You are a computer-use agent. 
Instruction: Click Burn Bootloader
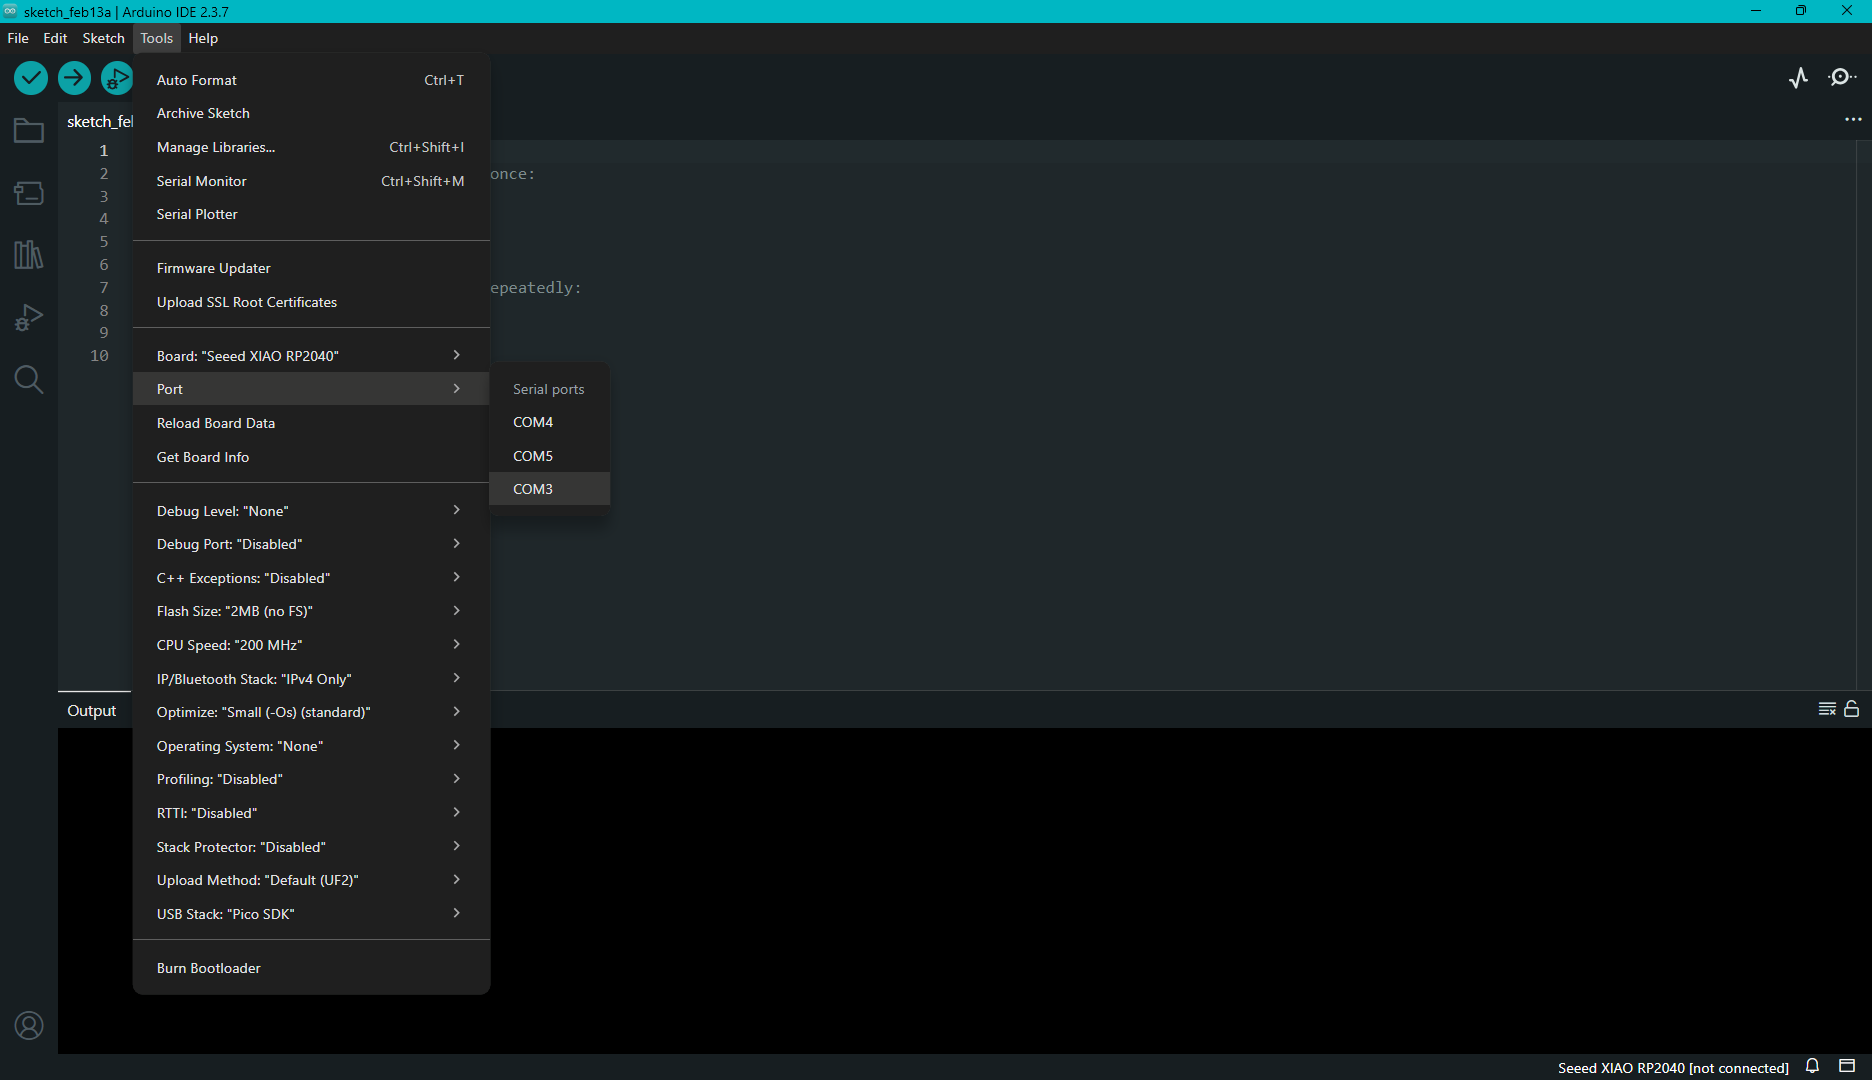311,968
